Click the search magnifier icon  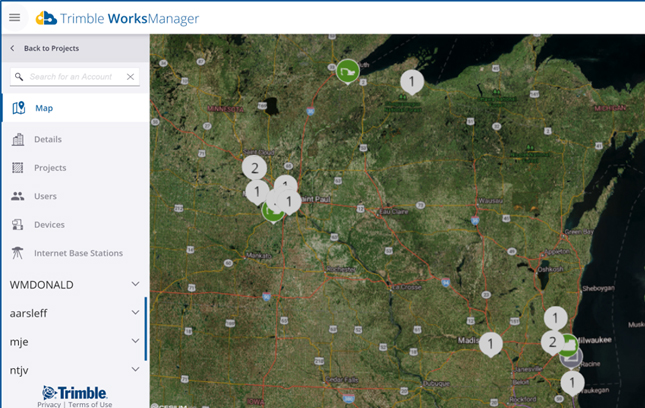[x=19, y=77]
